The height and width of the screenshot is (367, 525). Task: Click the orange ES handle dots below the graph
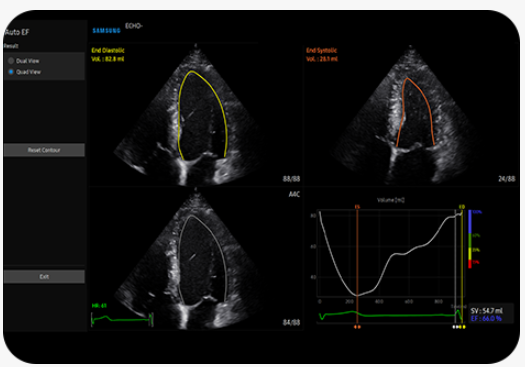pos(357,327)
